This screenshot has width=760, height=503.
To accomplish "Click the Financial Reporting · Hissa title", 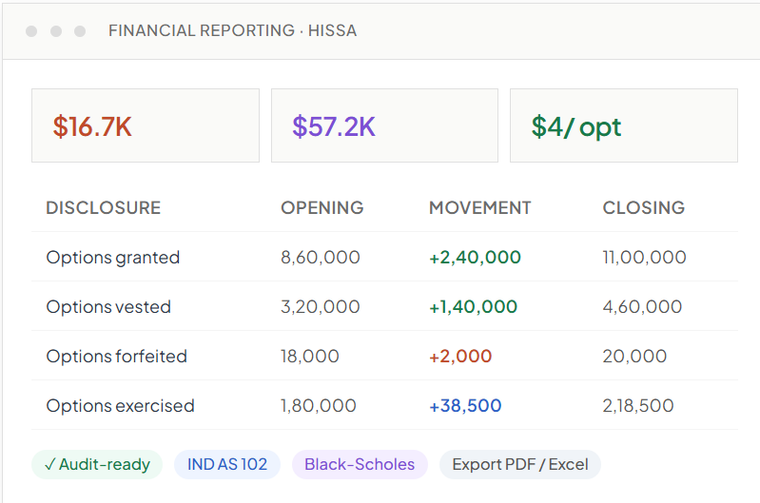I will pyautogui.click(x=233, y=31).
